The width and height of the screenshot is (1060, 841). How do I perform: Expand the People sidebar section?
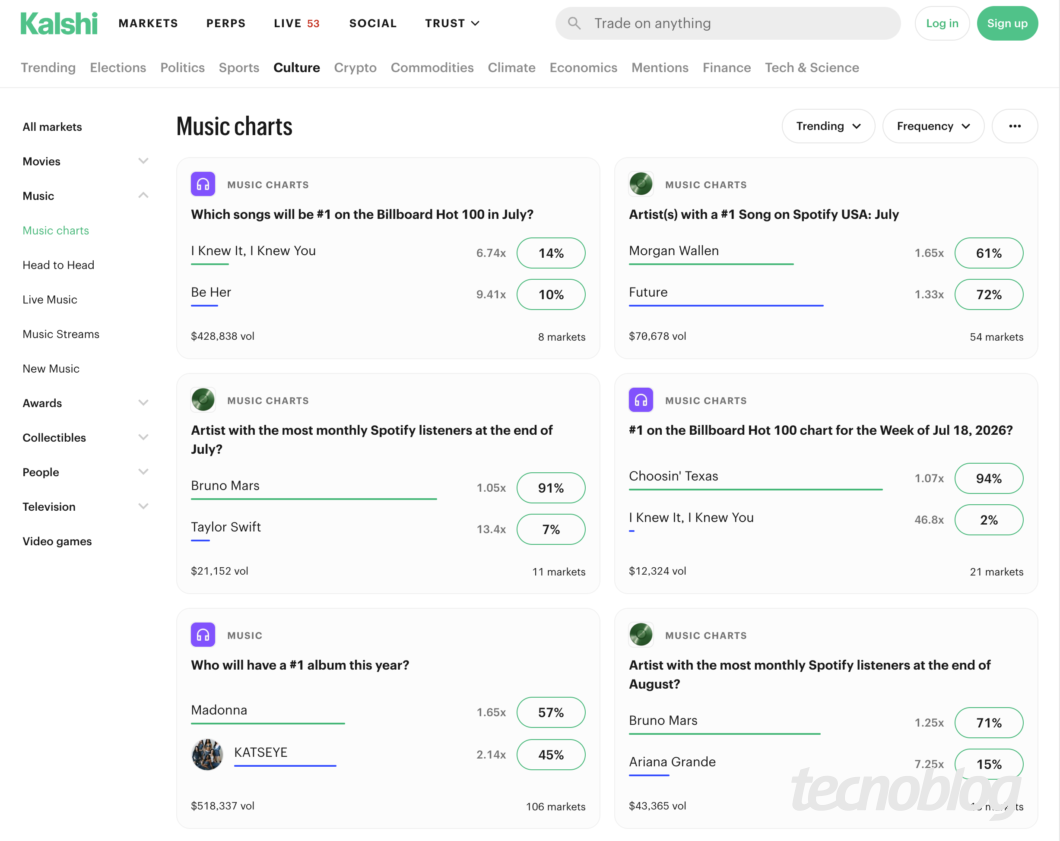(x=143, y=472)
